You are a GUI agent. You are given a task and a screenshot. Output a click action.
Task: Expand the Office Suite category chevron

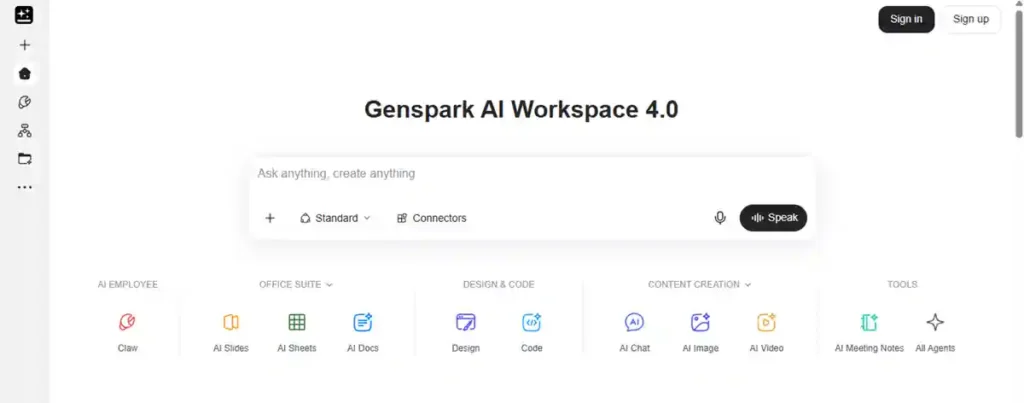click(x=329, y=285)
